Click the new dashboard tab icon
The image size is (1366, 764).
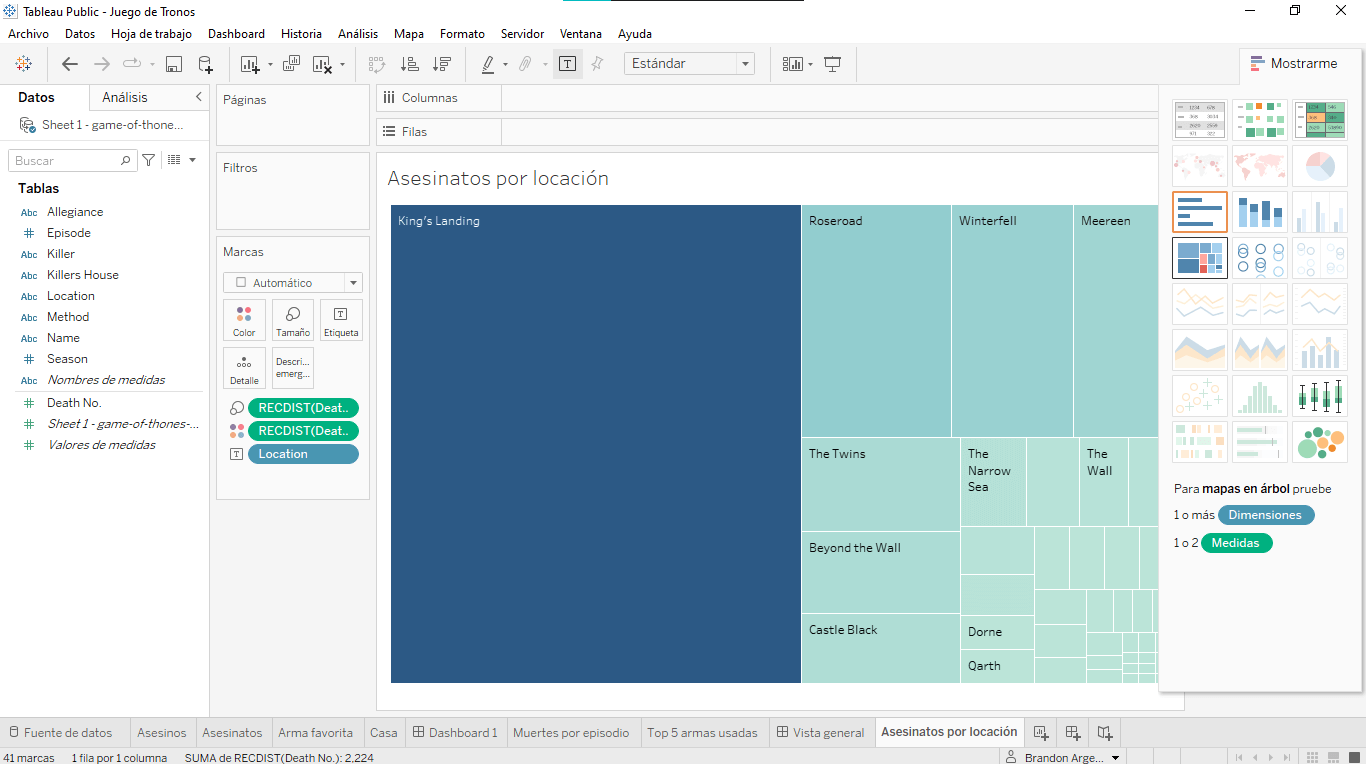[x=1072, y=732]
